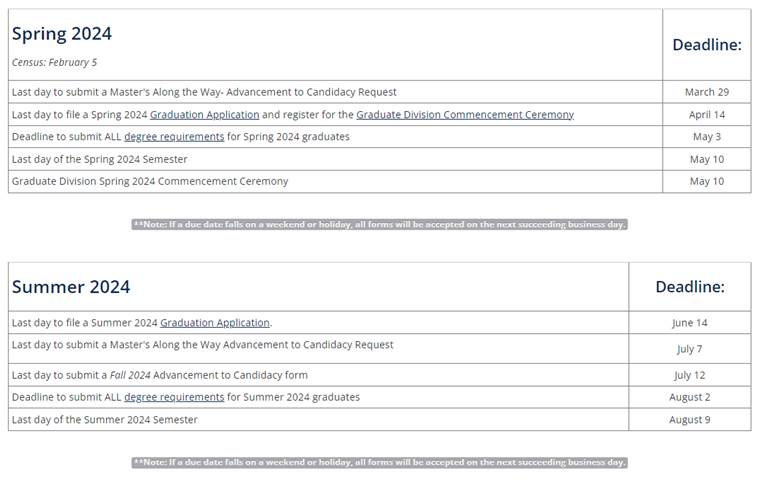This screenshot has height=480, width=760.
Task: Click the Deadline header in Summer table
Action: pyautogui.click(x=689, y=287)
